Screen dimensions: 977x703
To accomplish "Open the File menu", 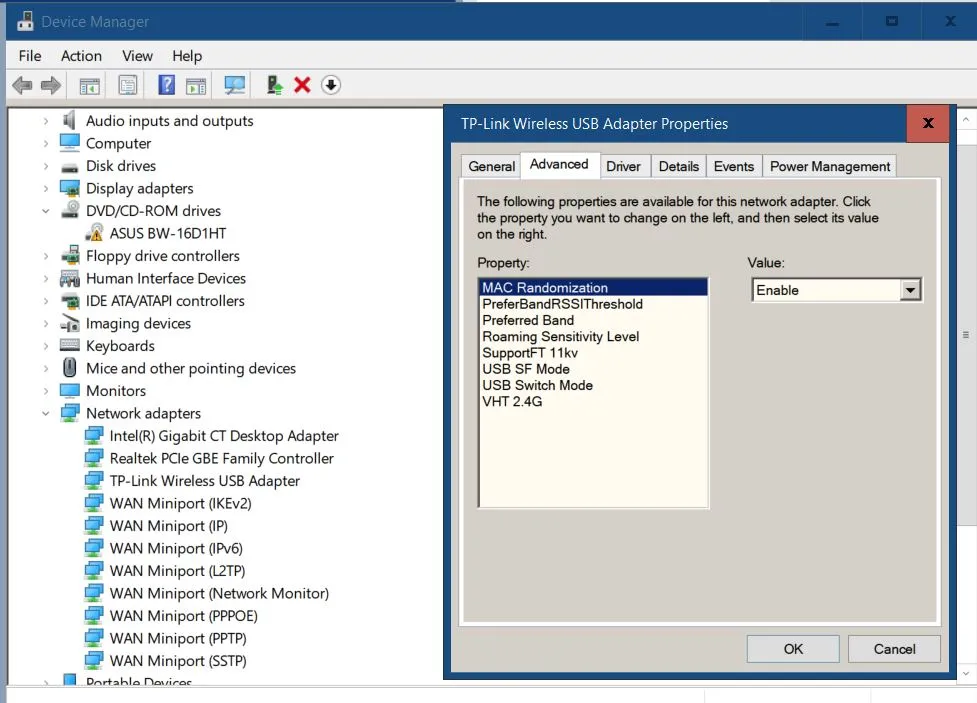I will point(30,56).
